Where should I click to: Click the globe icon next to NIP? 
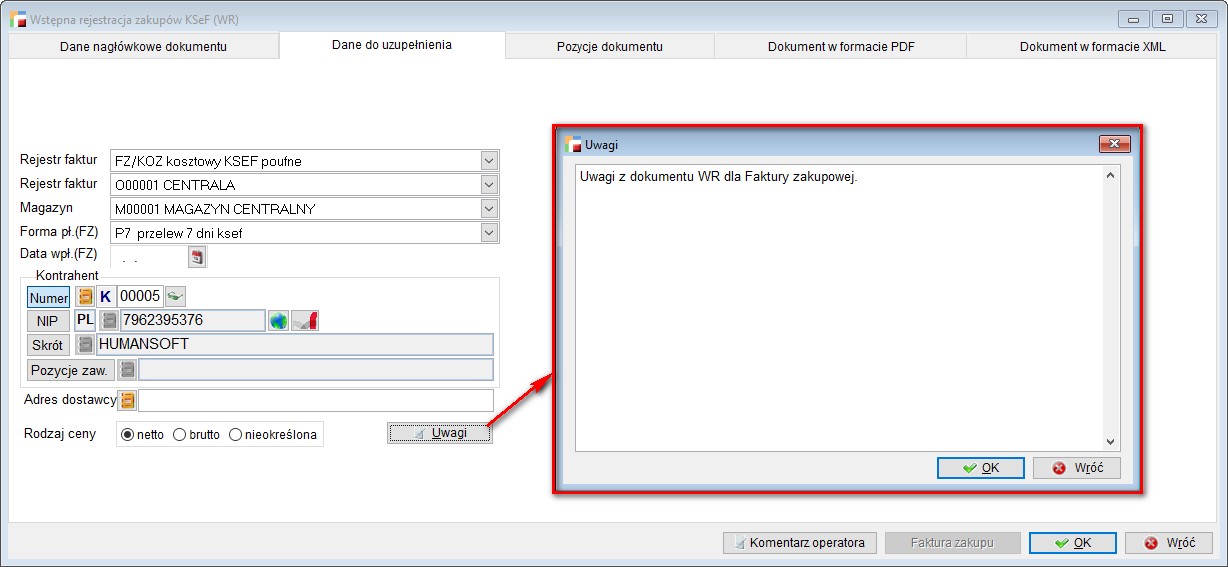[278, 321]
